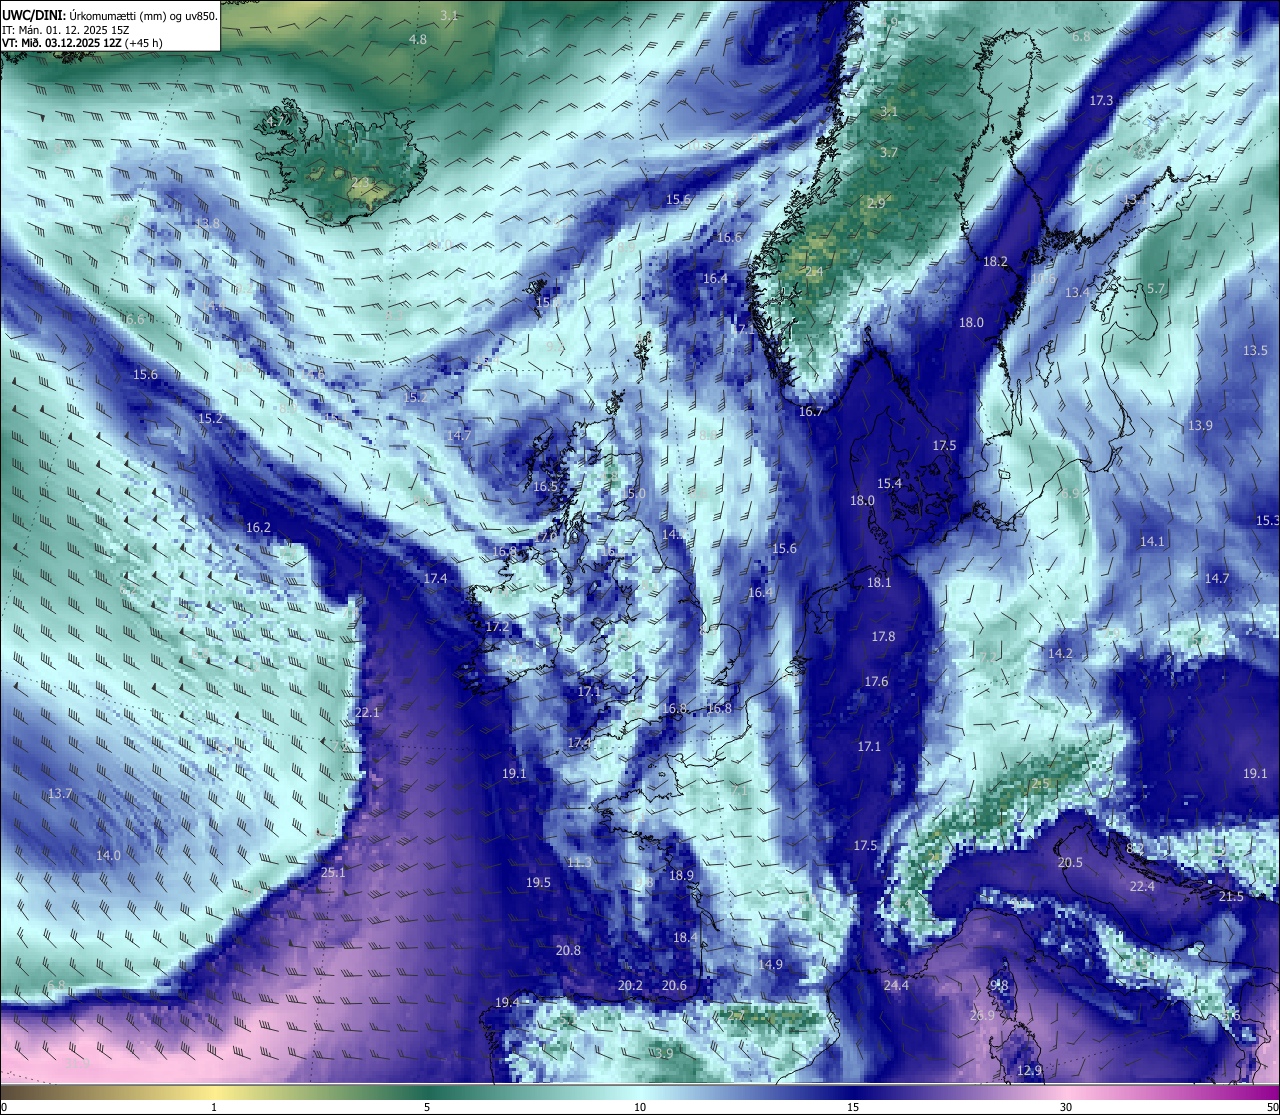Click the 18.9 value over France
1280x1115 pixels.
click(681, 875)
